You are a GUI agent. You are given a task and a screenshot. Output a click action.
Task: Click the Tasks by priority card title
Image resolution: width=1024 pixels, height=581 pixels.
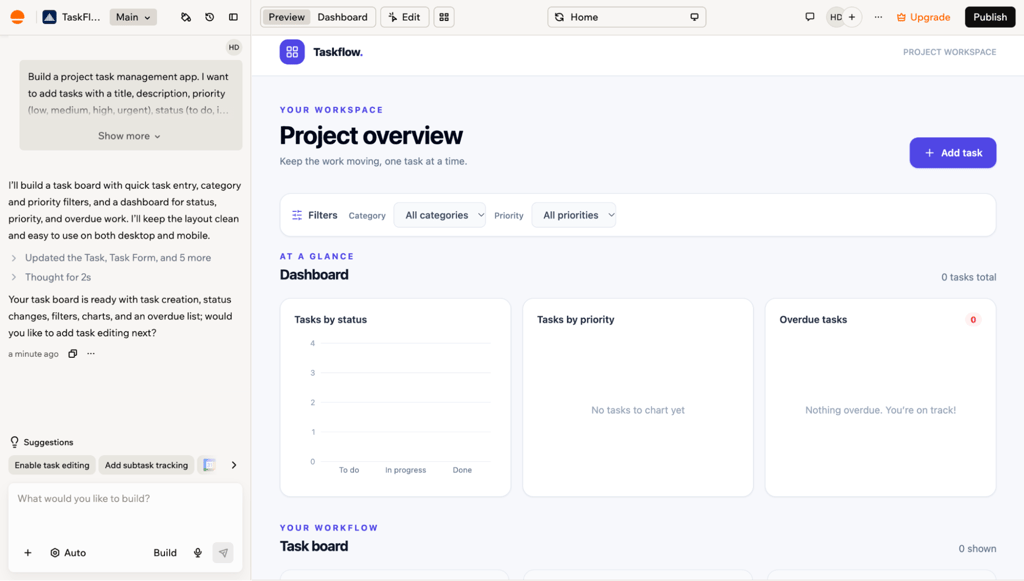tap(575, 319)
